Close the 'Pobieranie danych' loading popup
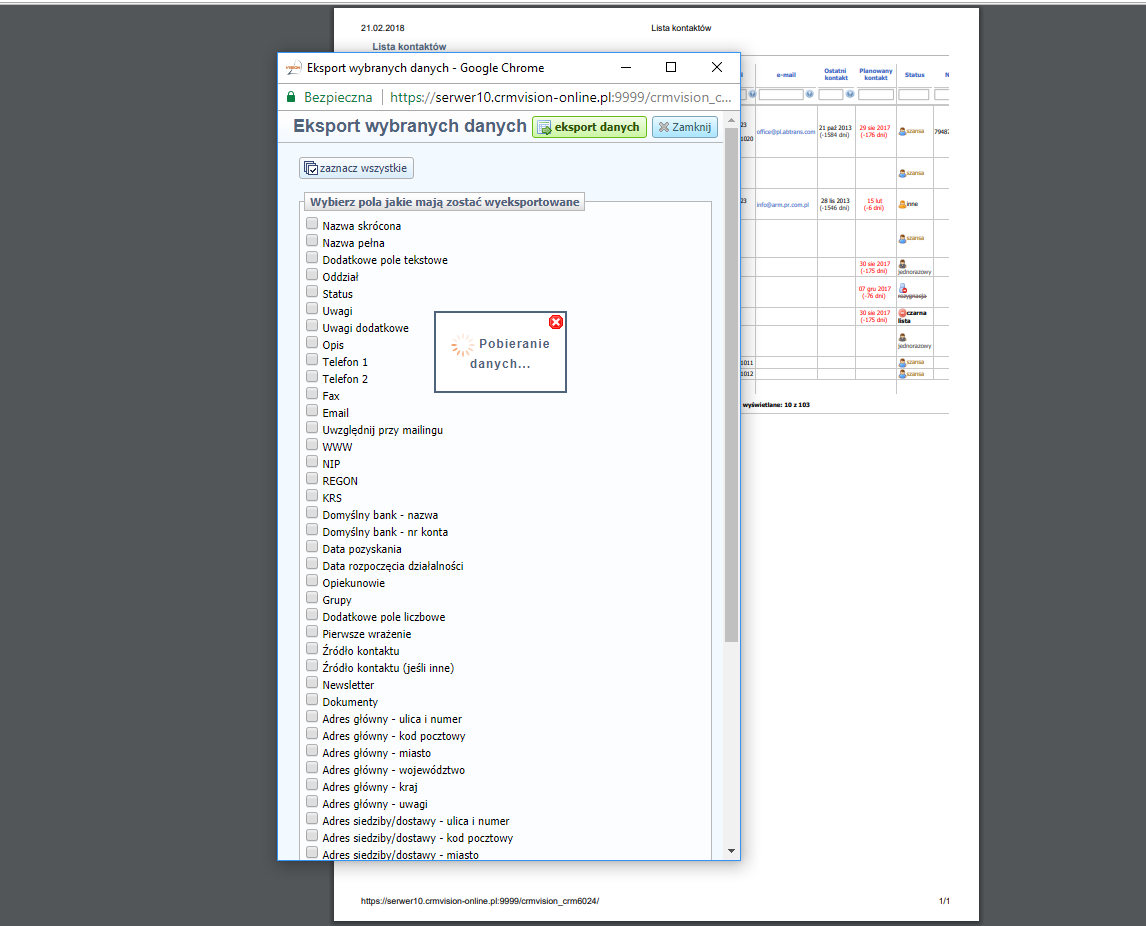This screenshot has width=1146, height=926. point(556,321)
